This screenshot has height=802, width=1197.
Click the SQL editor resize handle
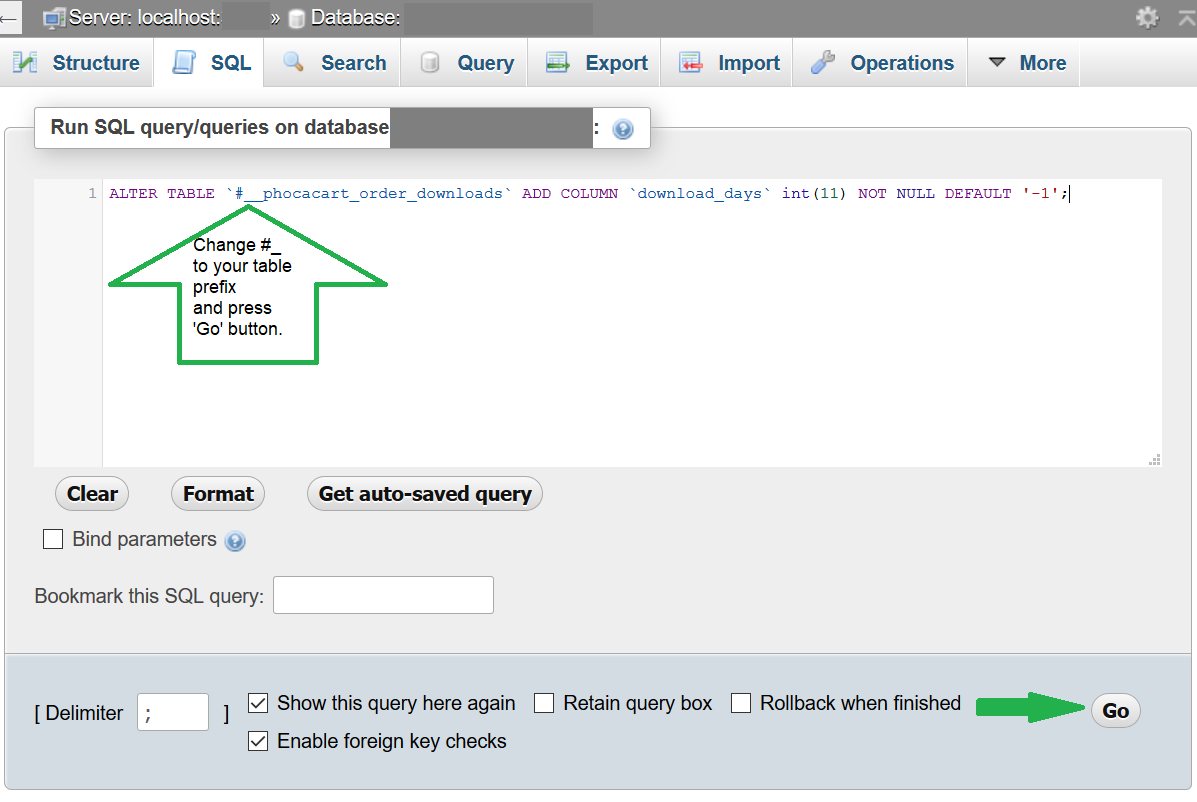(1154, 460)
